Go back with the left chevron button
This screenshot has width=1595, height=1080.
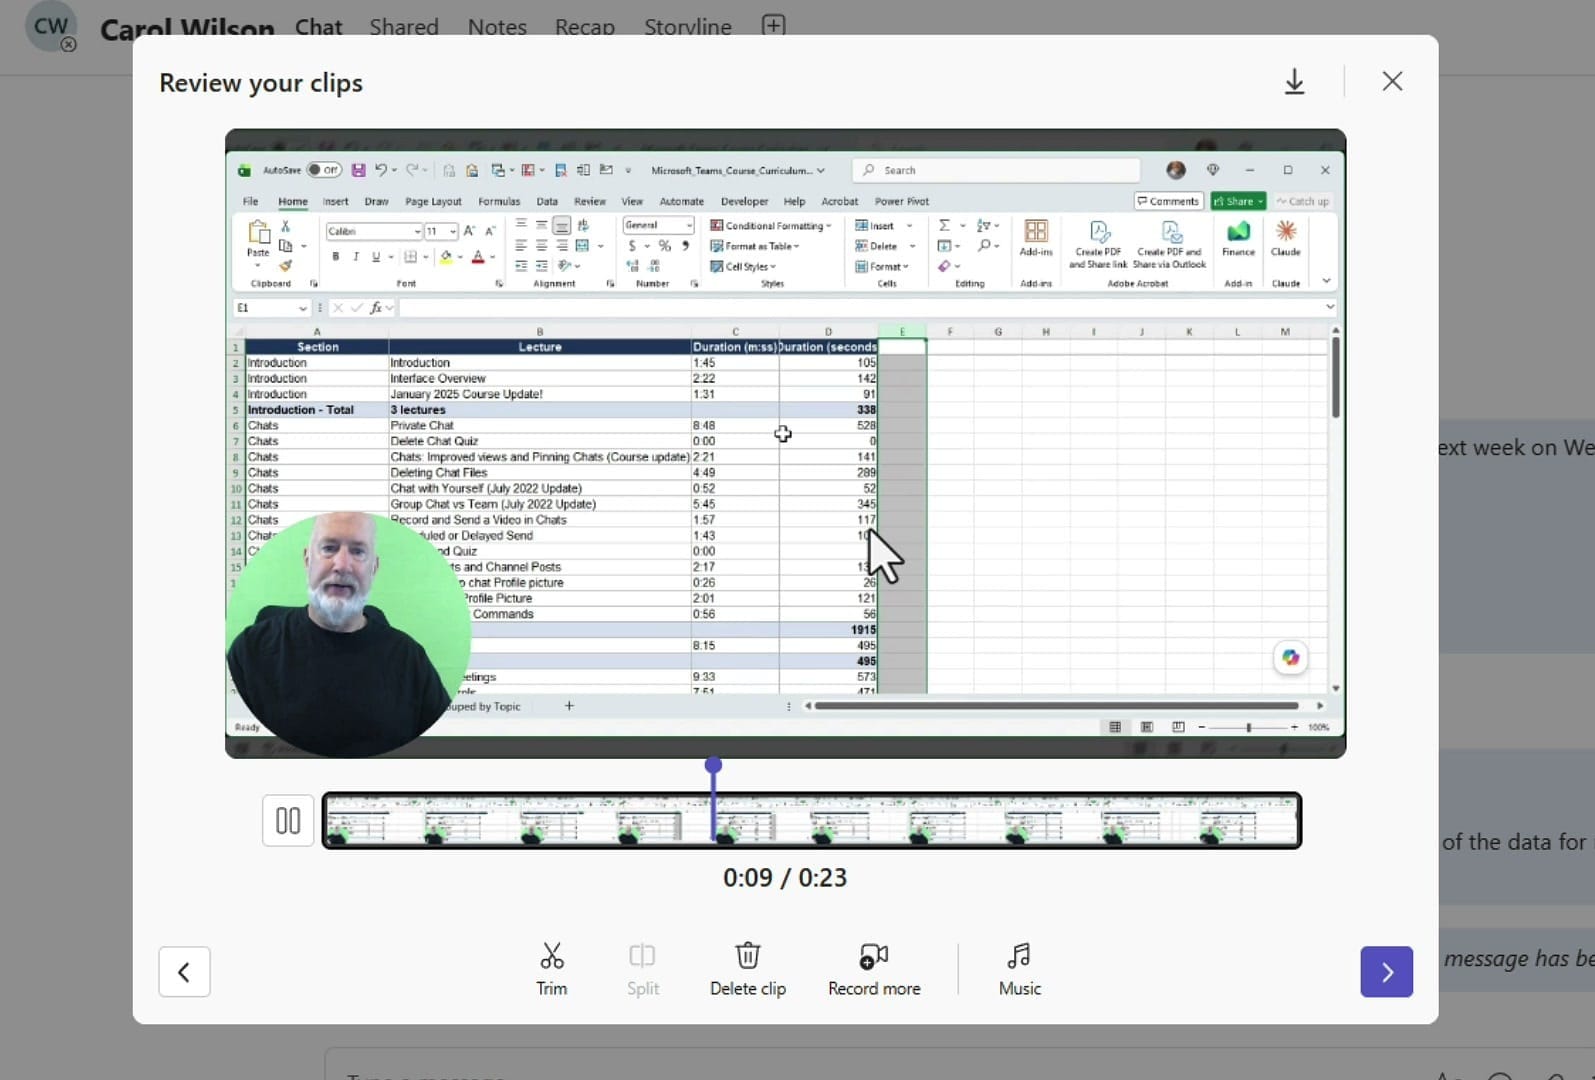coord(184,972)
